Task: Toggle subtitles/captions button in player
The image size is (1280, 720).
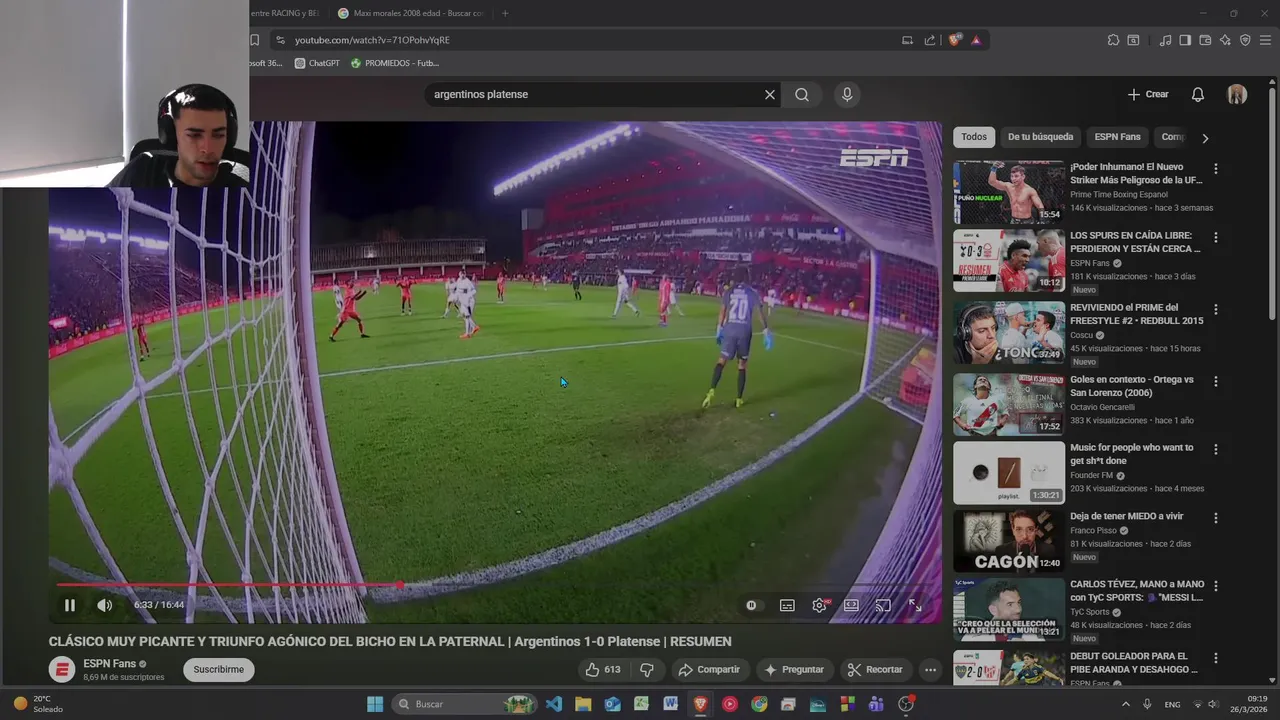Action: (787, 605)
